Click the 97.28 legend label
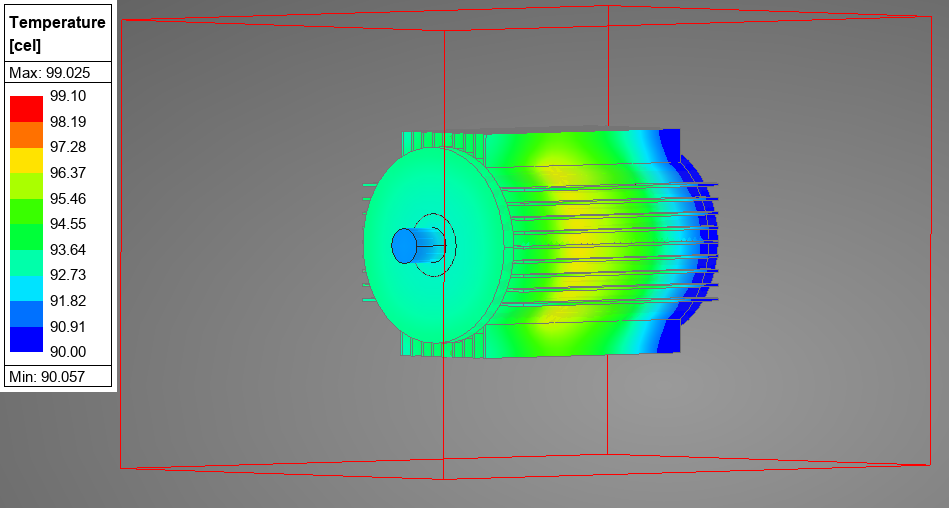The image size is (949, 508). tap(68, 147)
